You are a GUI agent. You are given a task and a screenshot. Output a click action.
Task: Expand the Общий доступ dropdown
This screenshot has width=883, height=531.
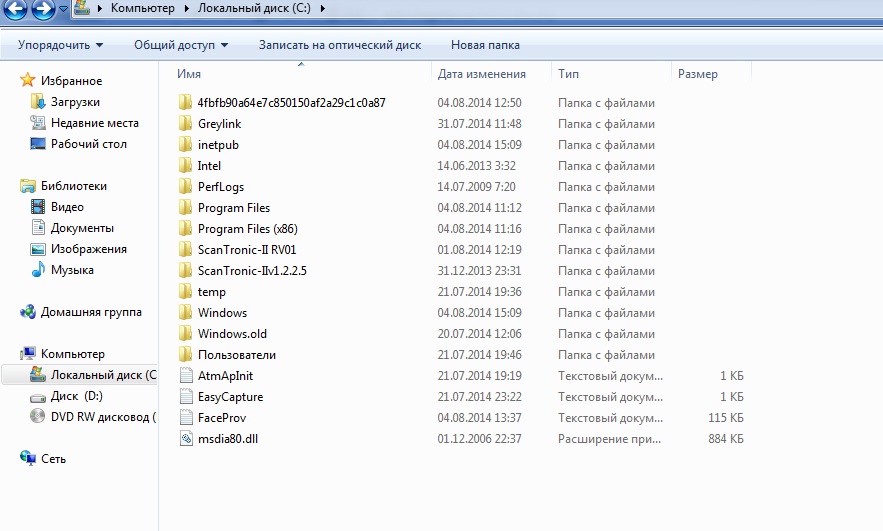[181, 45]
